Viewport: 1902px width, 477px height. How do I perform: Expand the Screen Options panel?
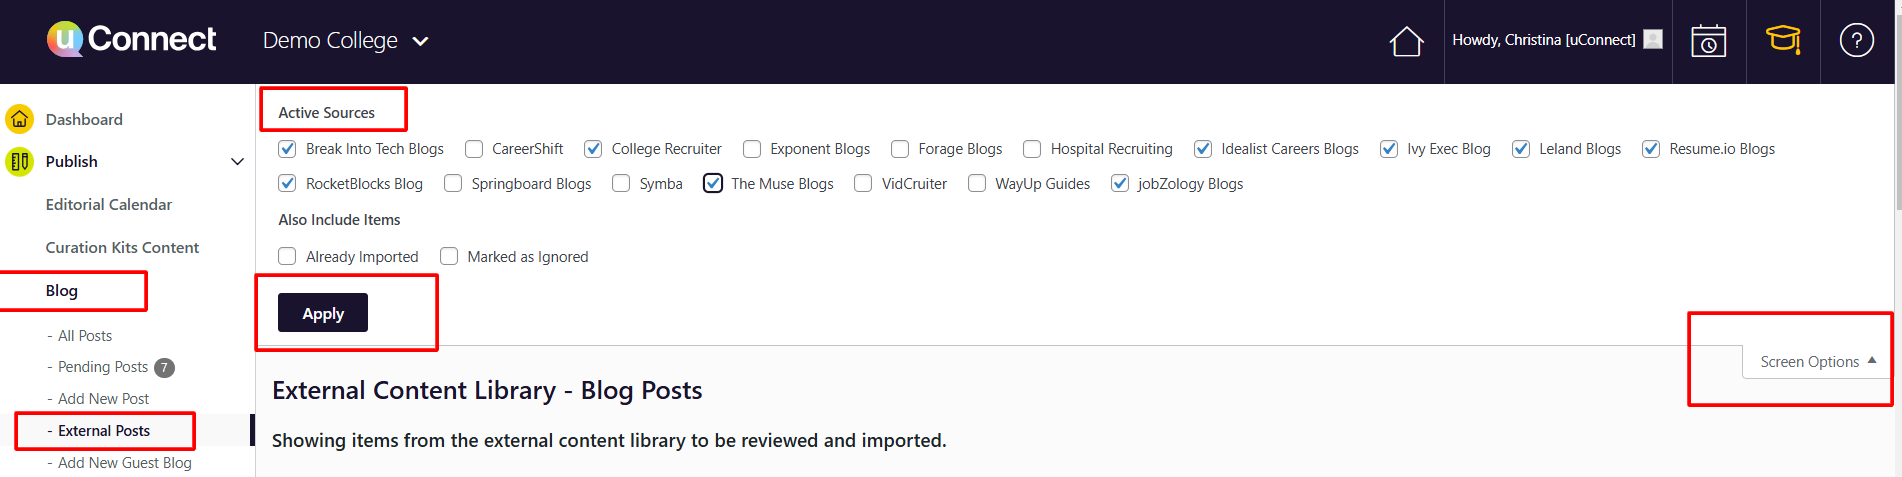(1817, 362)
